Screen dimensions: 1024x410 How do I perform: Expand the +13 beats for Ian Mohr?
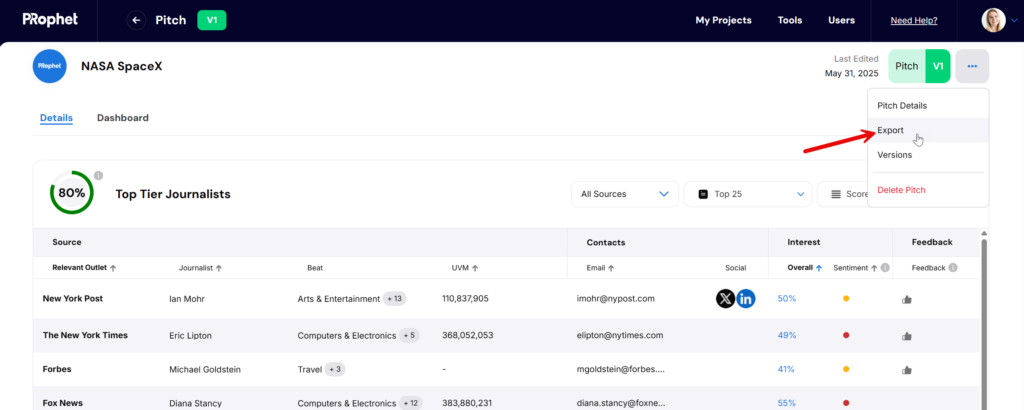pyautogui.click(x=394, y=299)
